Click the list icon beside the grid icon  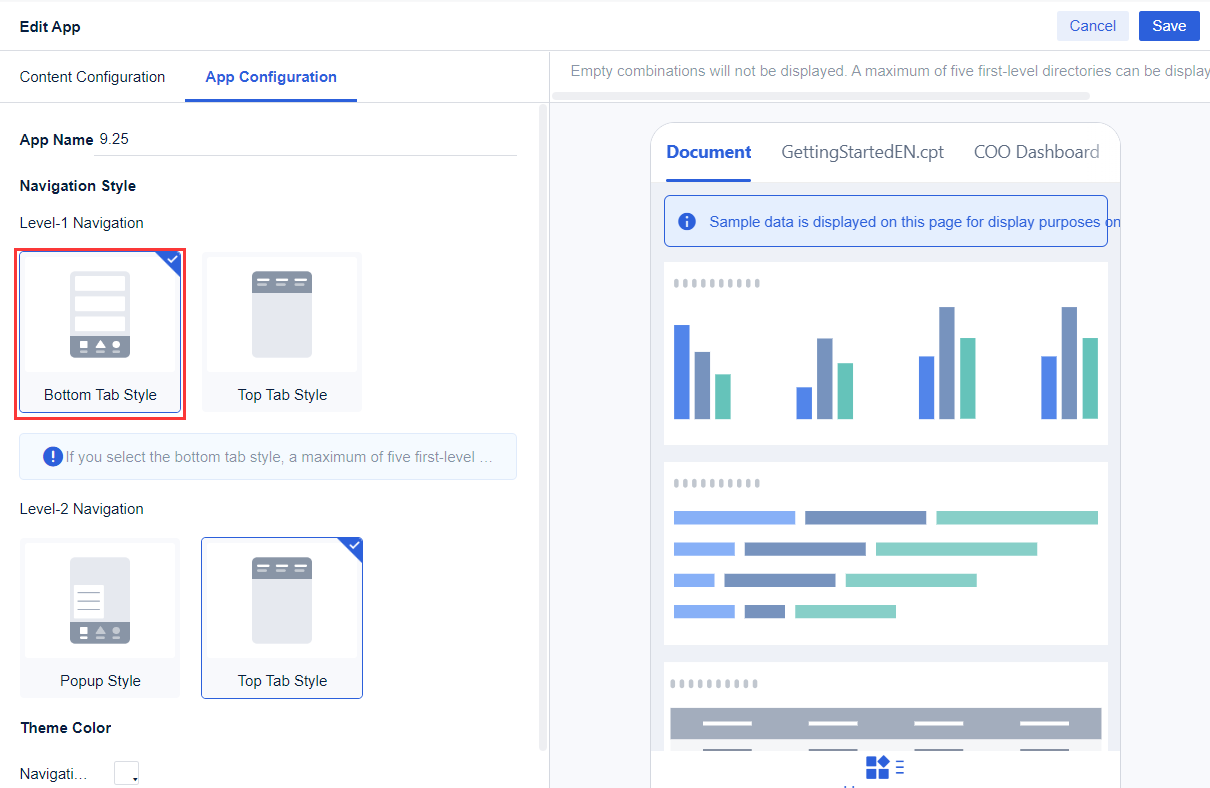pos(899,767)
